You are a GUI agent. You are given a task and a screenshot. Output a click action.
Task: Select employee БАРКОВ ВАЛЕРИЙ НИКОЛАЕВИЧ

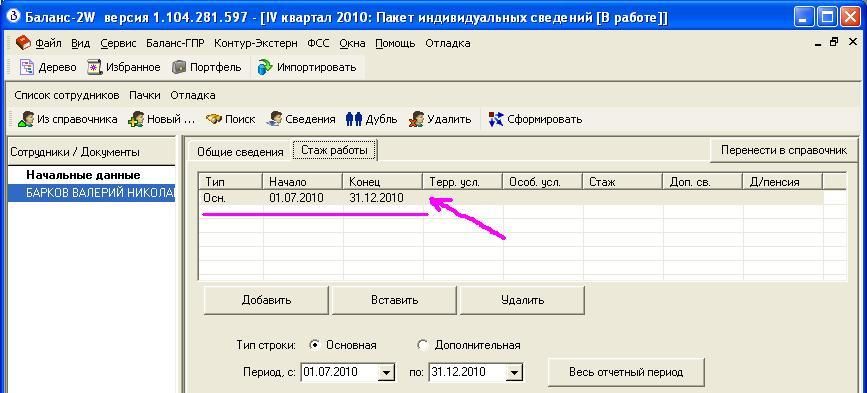tap(92, 193)
